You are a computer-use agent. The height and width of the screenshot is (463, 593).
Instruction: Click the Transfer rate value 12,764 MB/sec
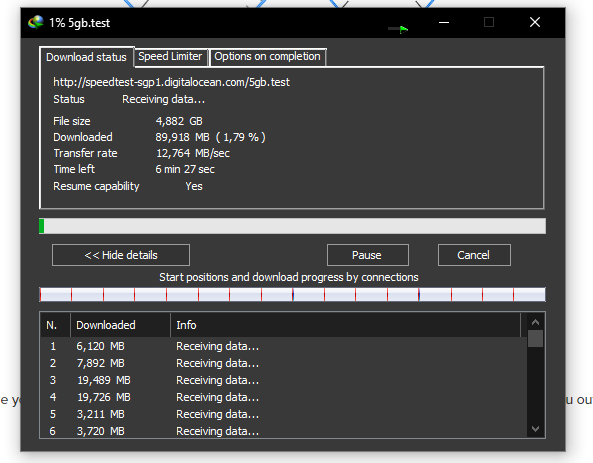193,153
